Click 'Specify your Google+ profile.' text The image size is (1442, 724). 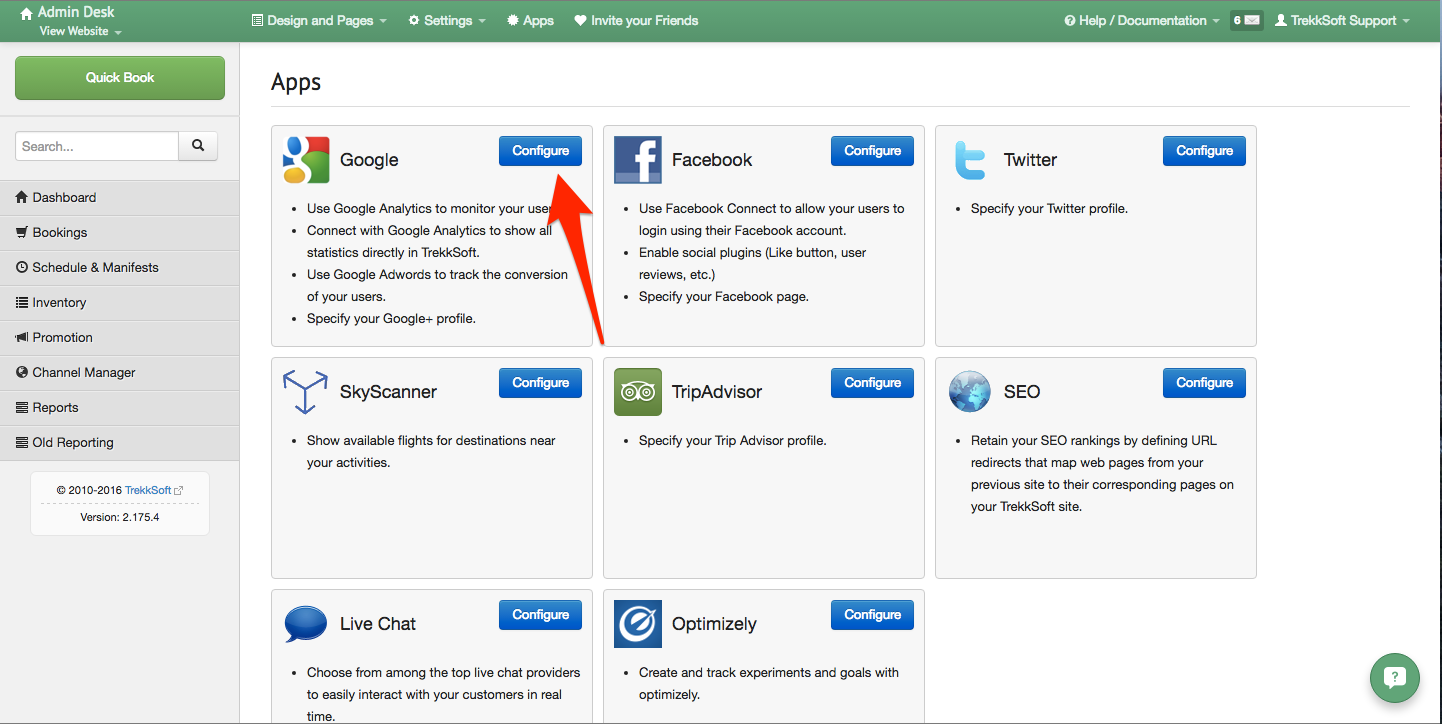(x=391, y=319)
